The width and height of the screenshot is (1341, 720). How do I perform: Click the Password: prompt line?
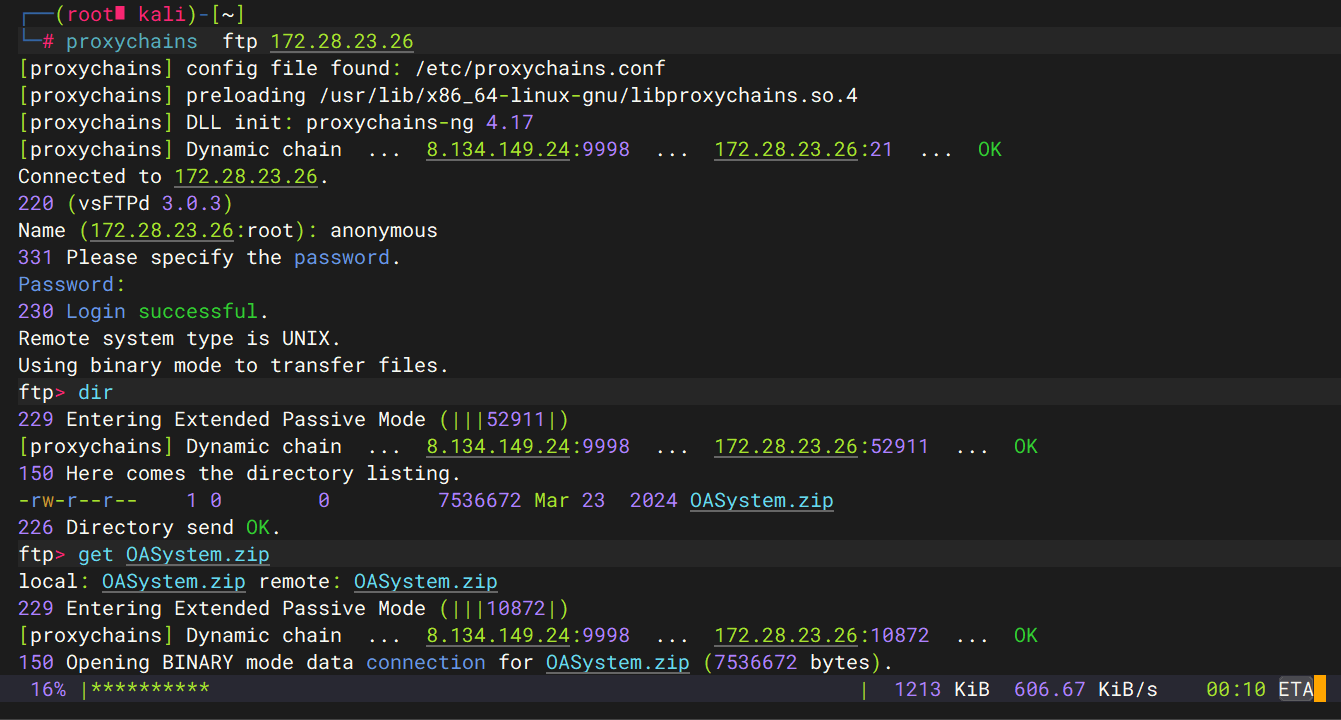(x=72, y=285)
